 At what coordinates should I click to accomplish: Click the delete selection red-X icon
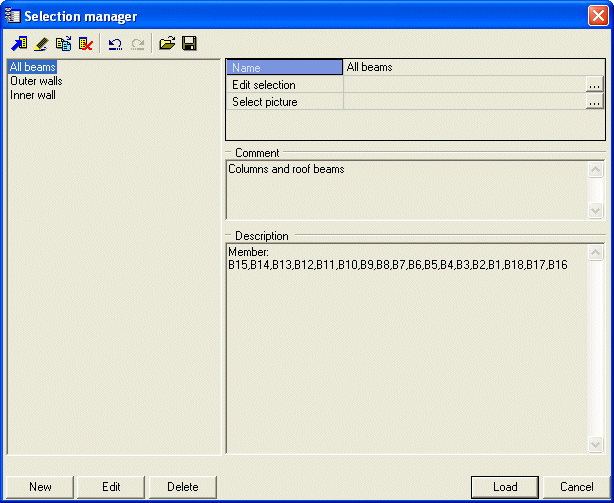[86, 43]
